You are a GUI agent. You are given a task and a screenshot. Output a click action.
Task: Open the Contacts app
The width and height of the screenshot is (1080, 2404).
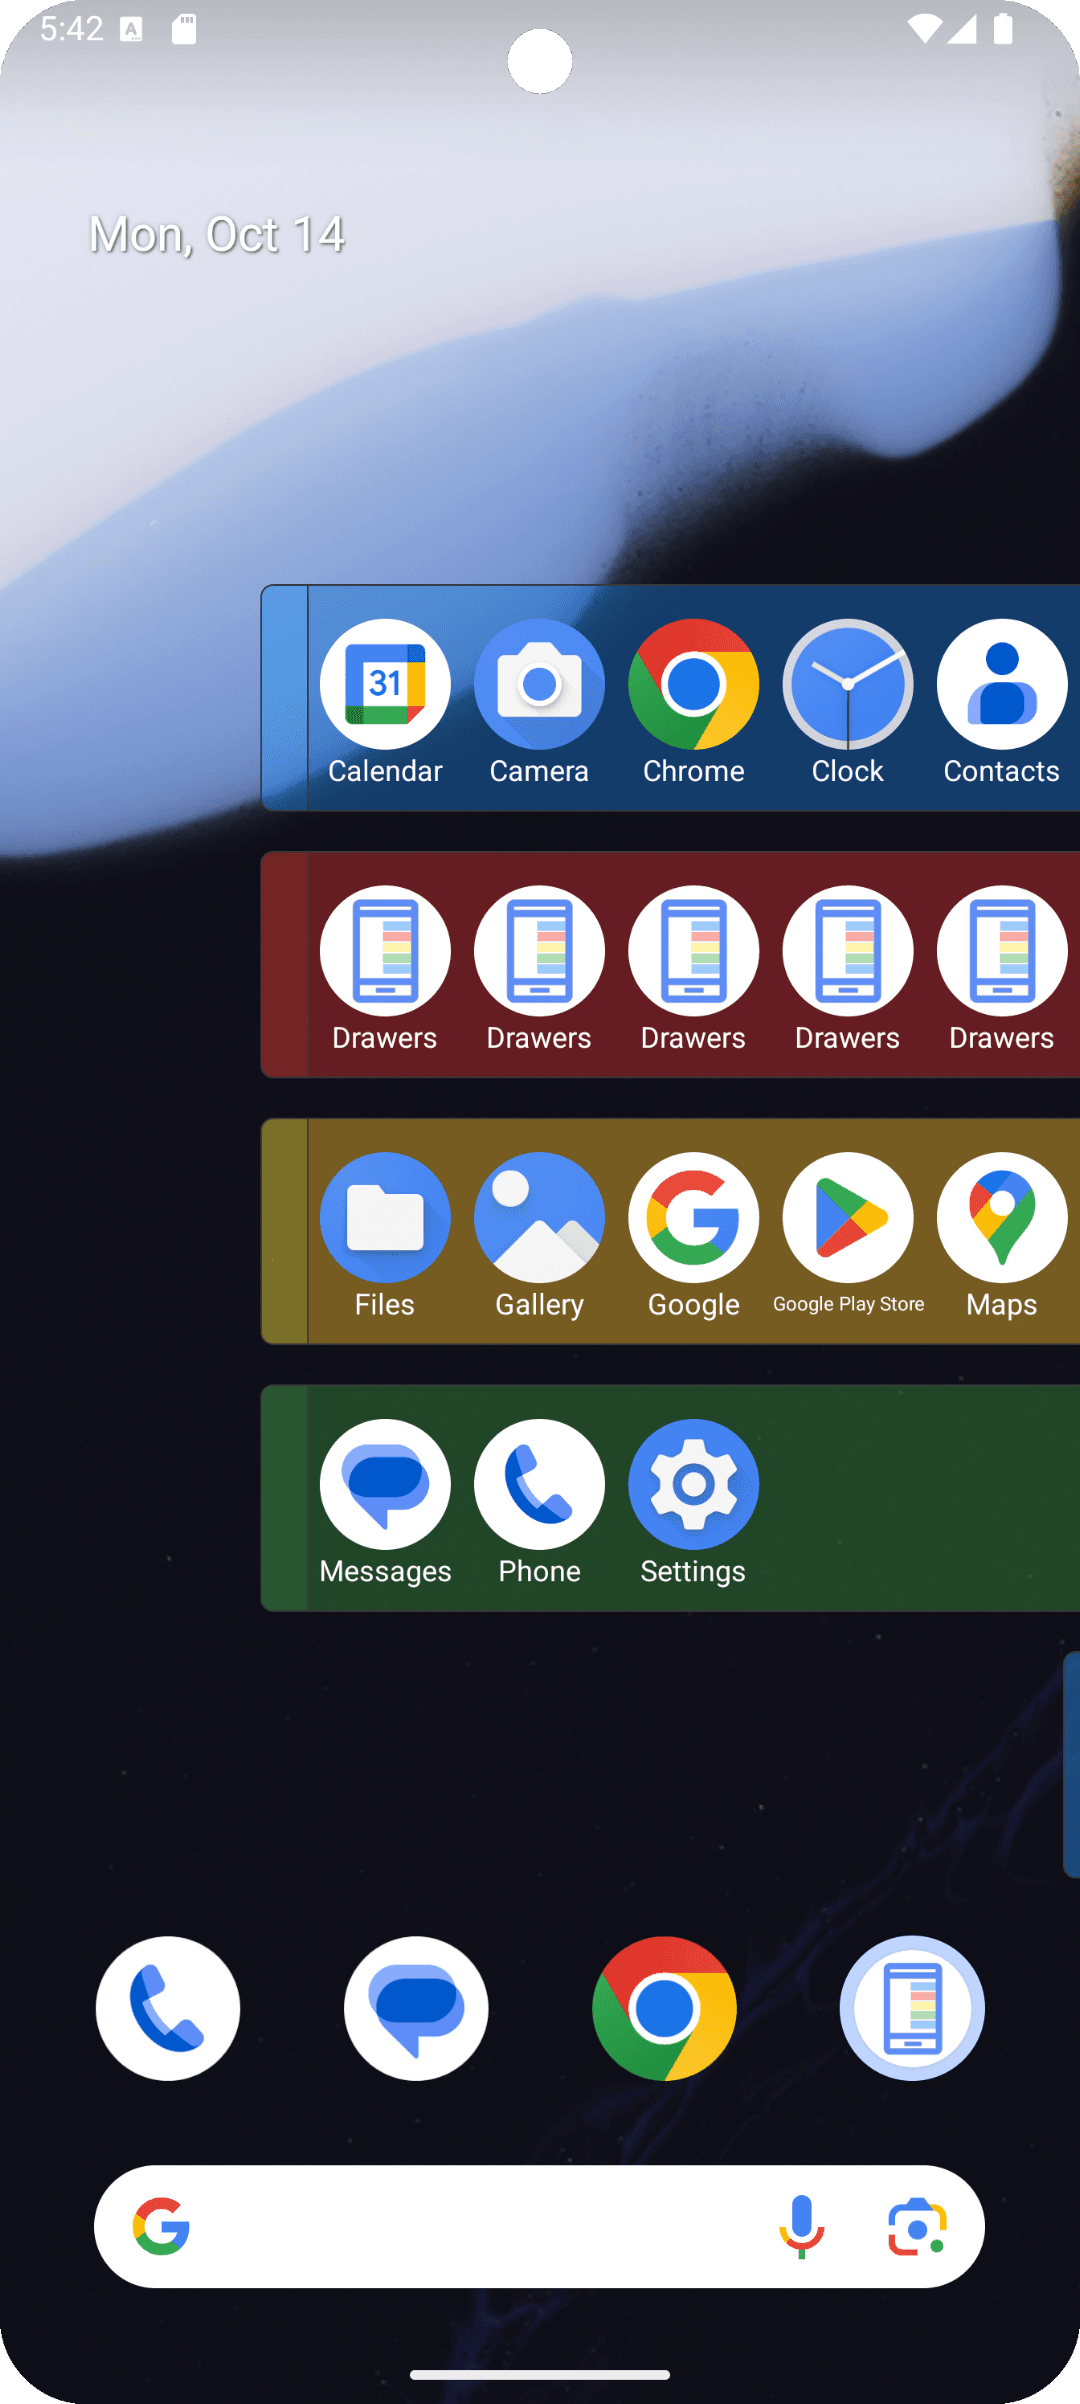click(1001, 702)
